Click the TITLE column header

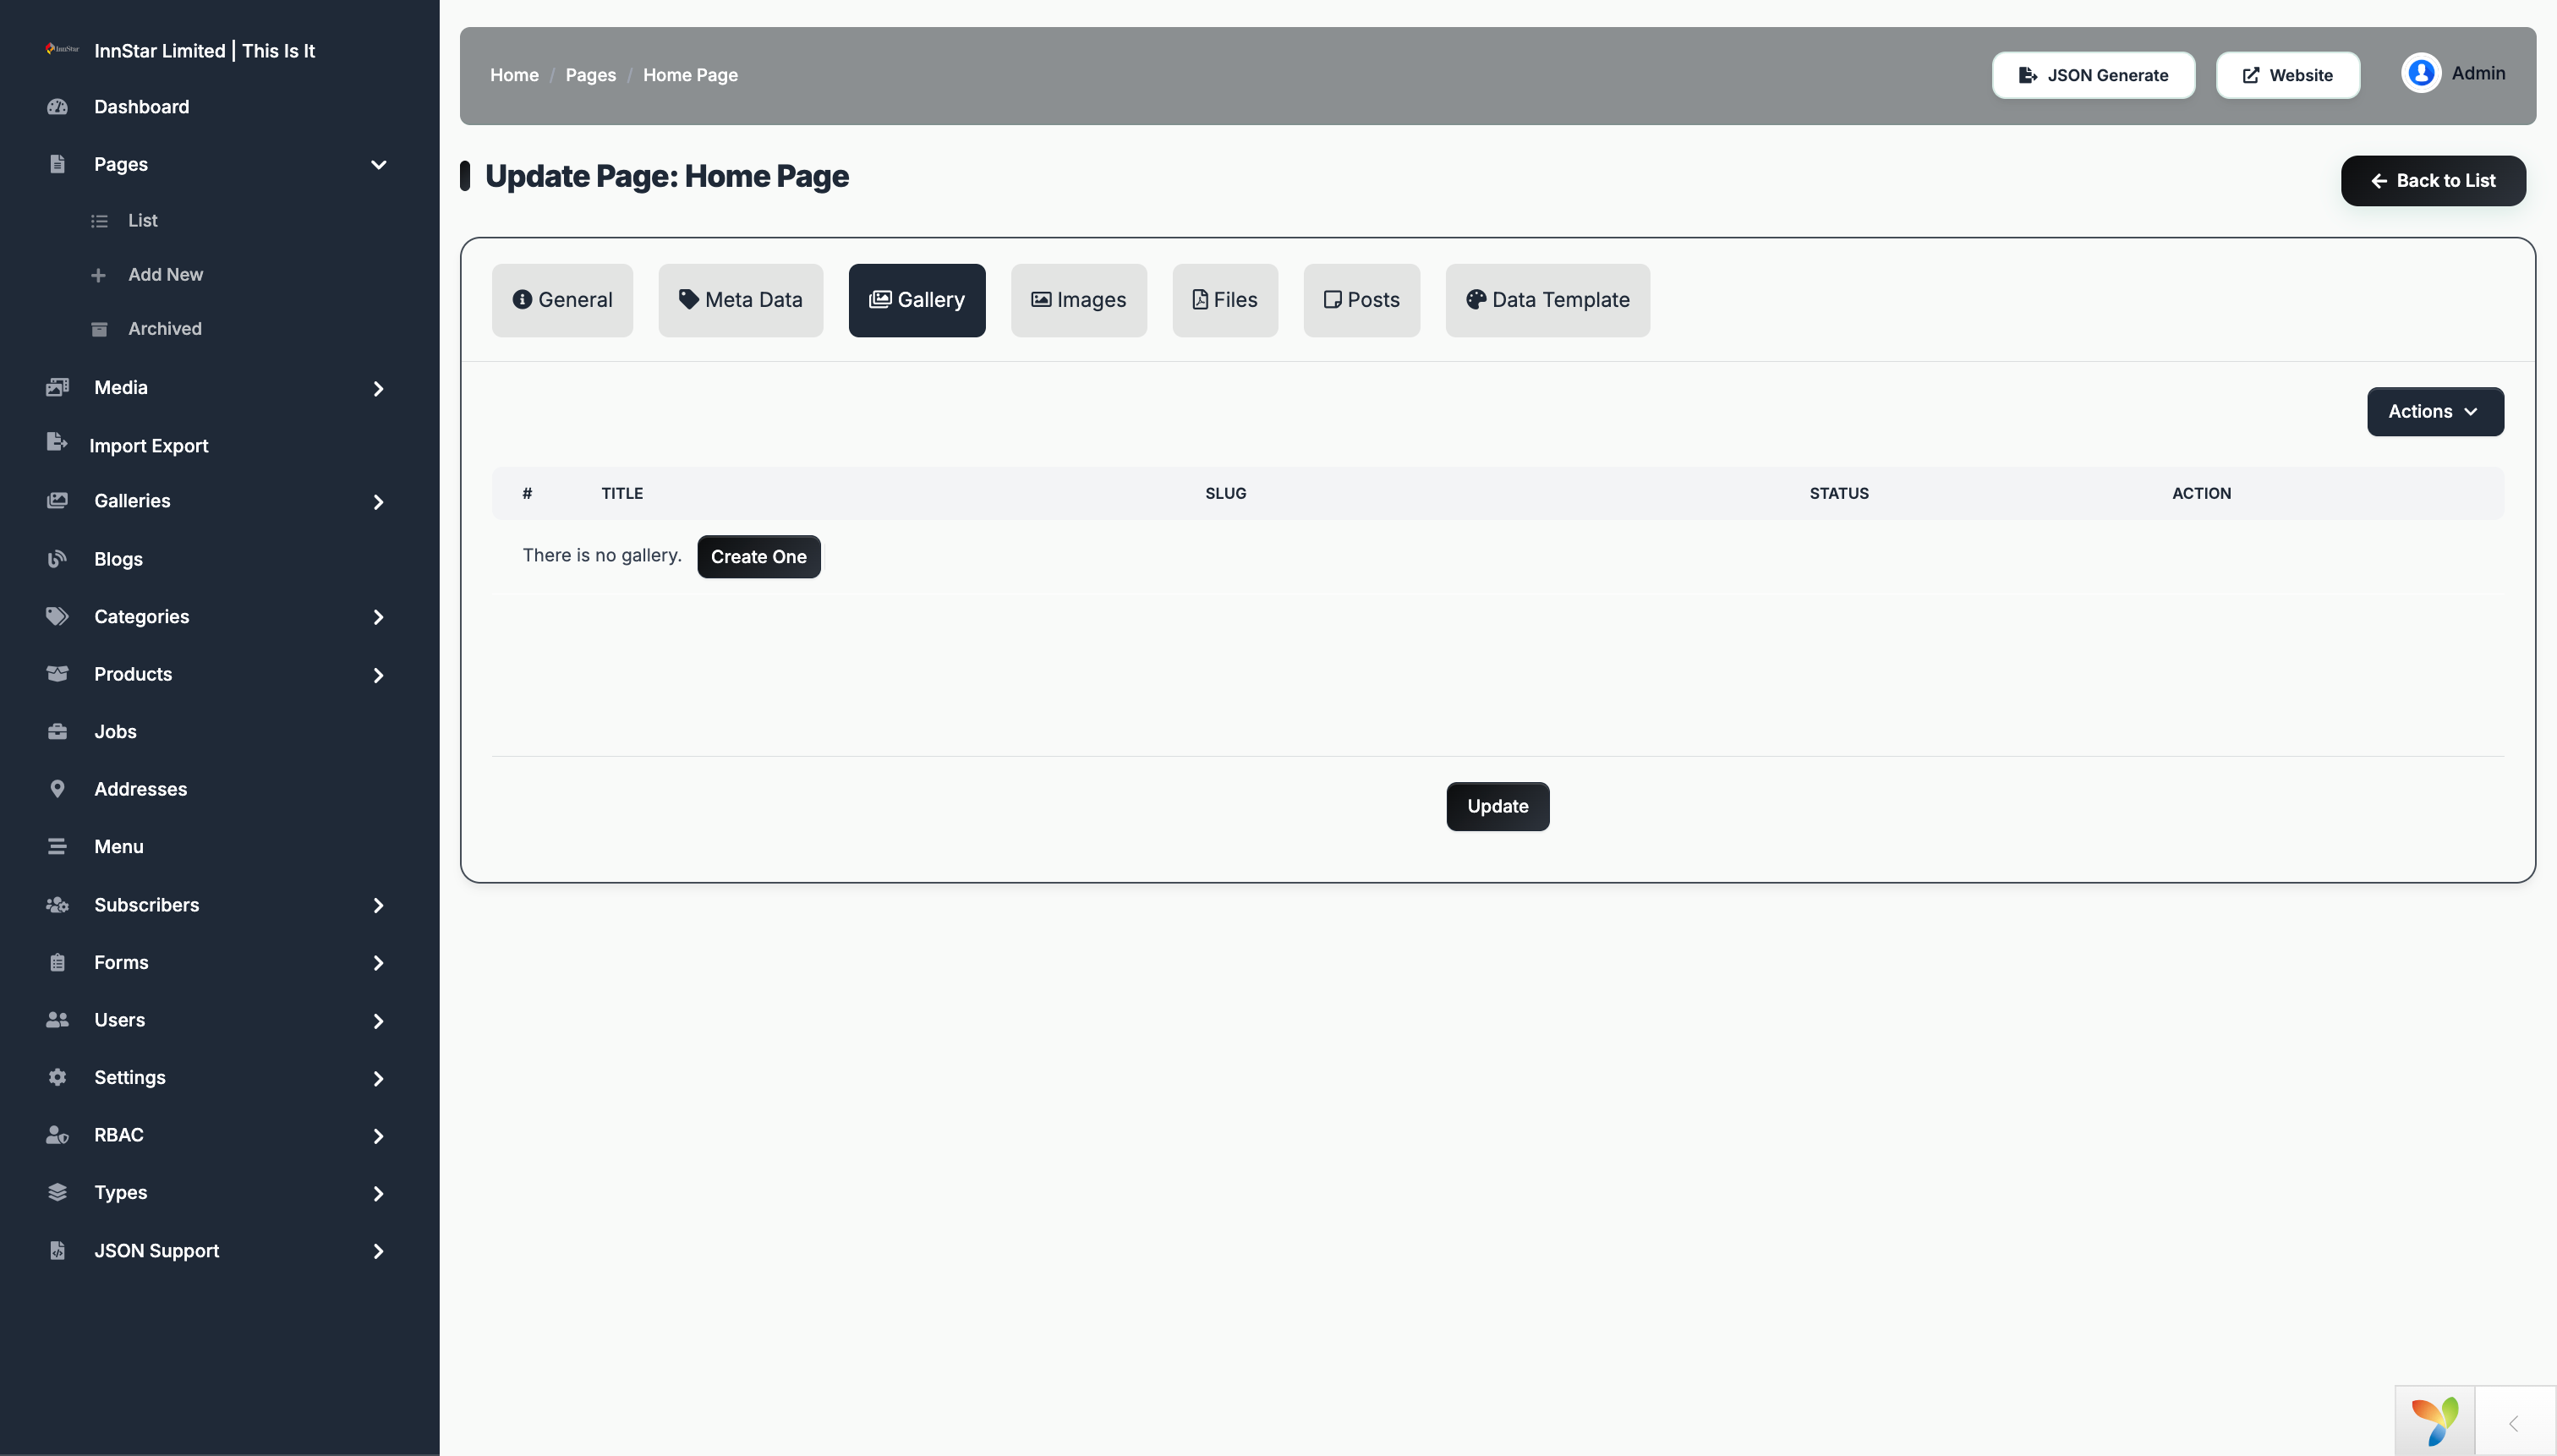click(x=622, y=494)
